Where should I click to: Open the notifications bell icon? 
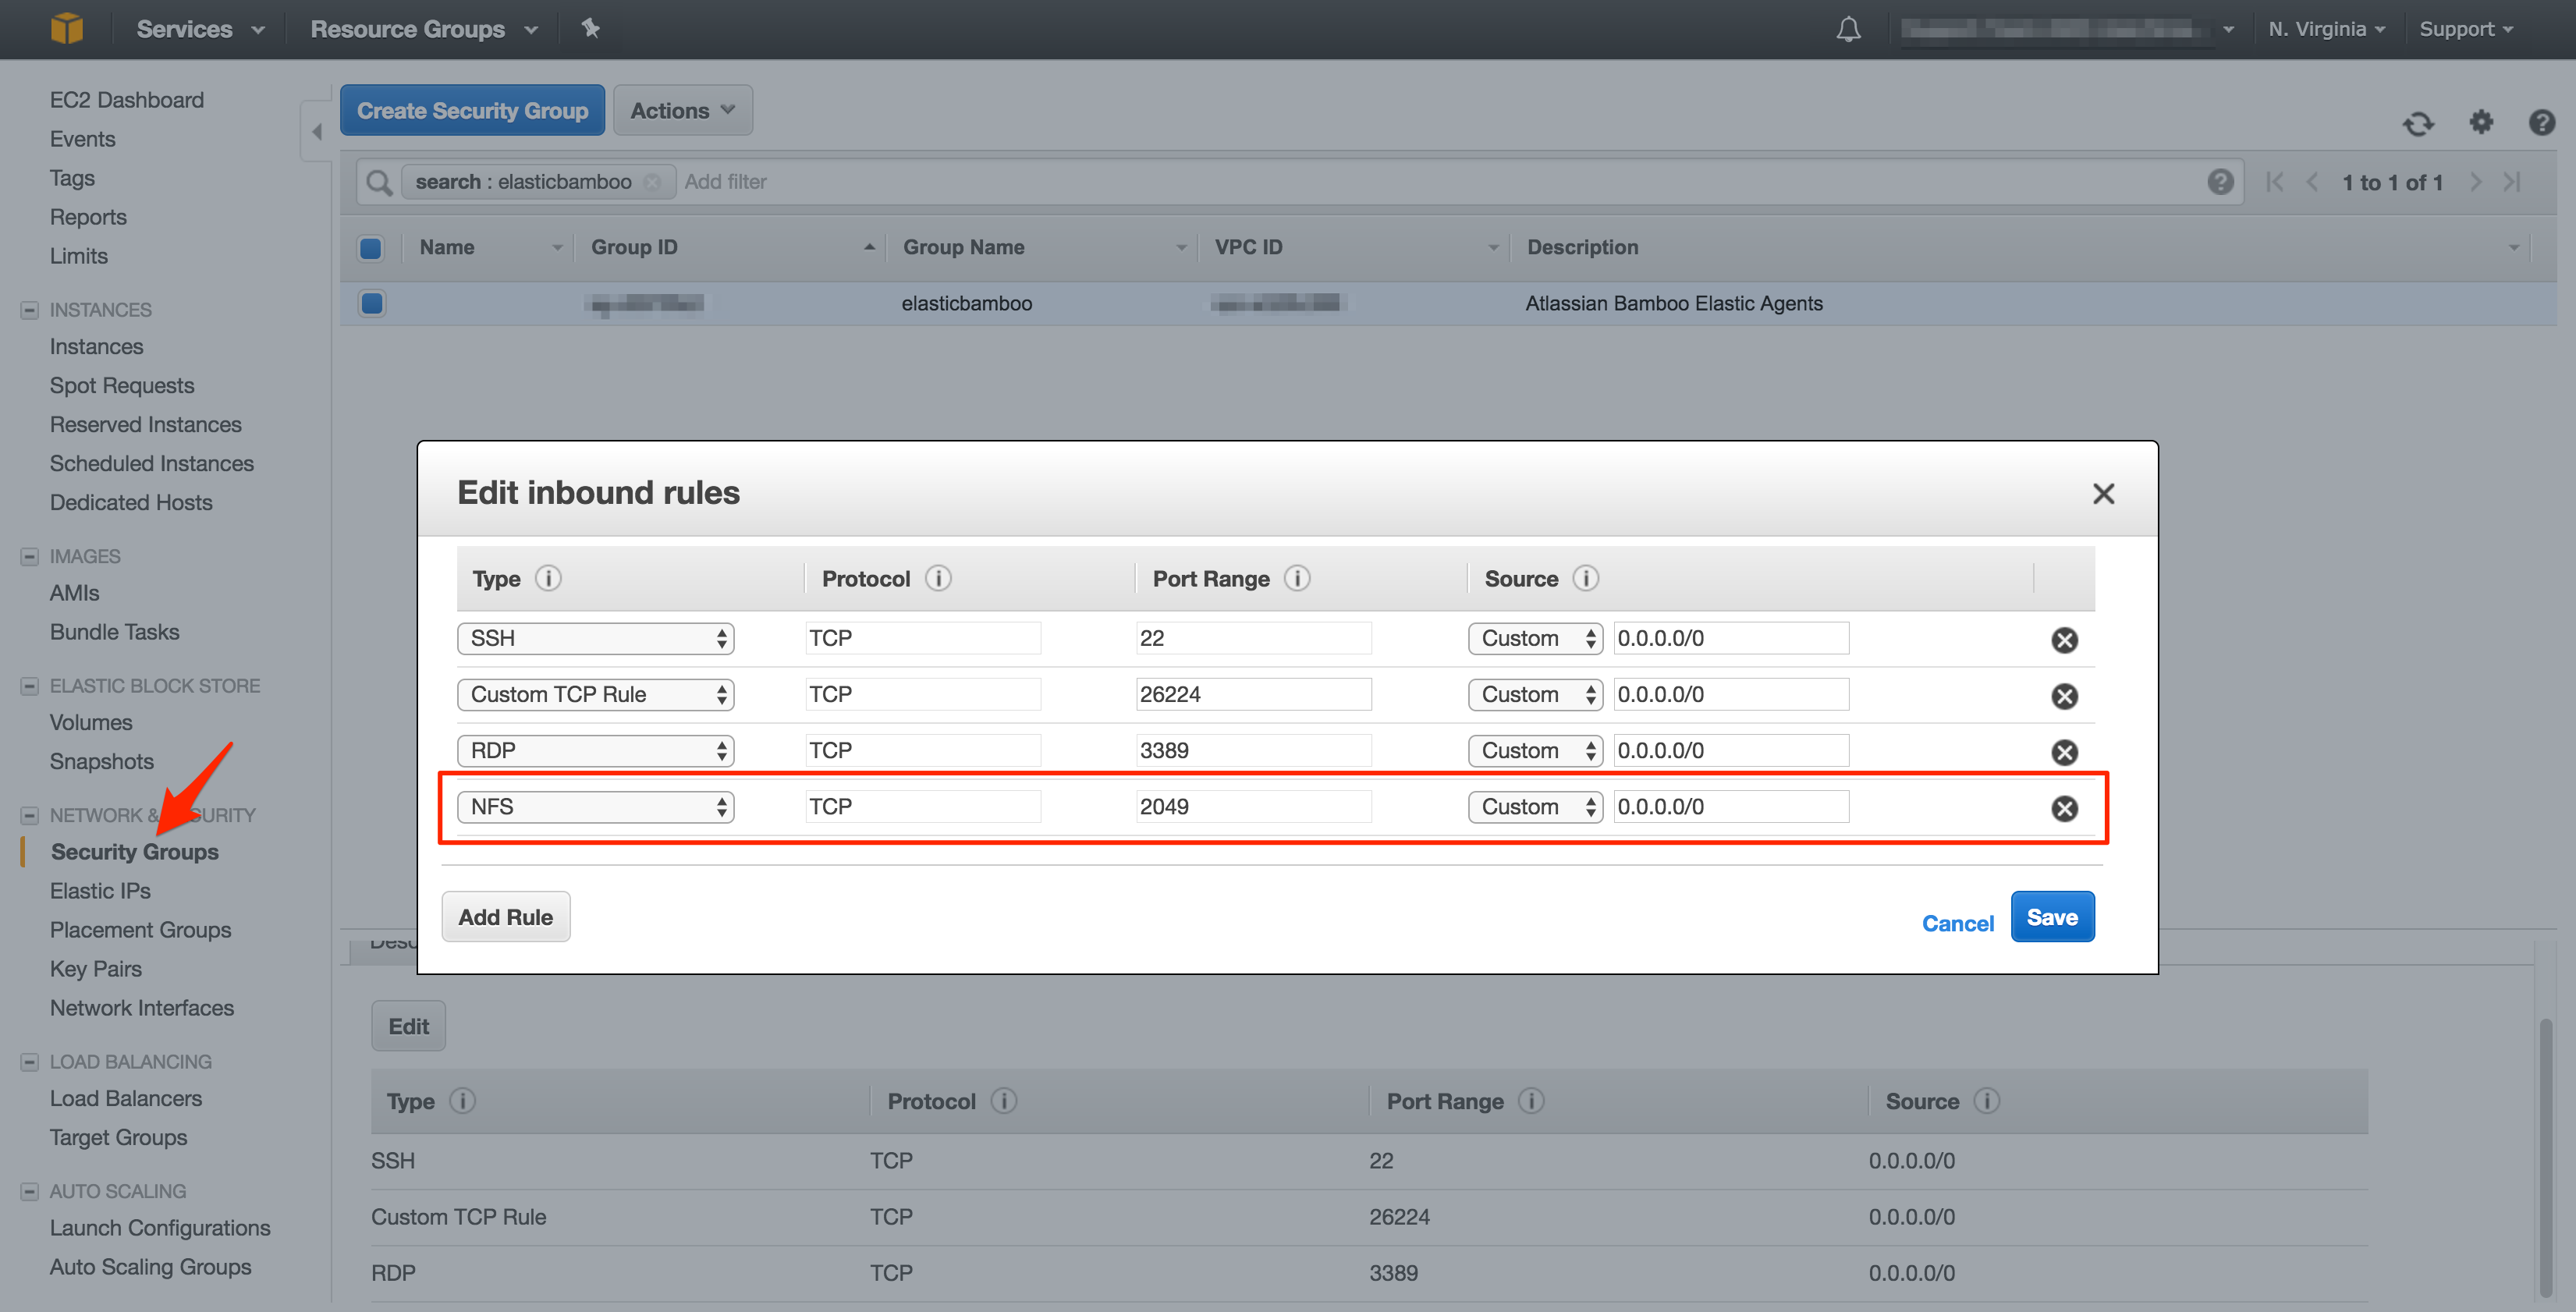1848,29
